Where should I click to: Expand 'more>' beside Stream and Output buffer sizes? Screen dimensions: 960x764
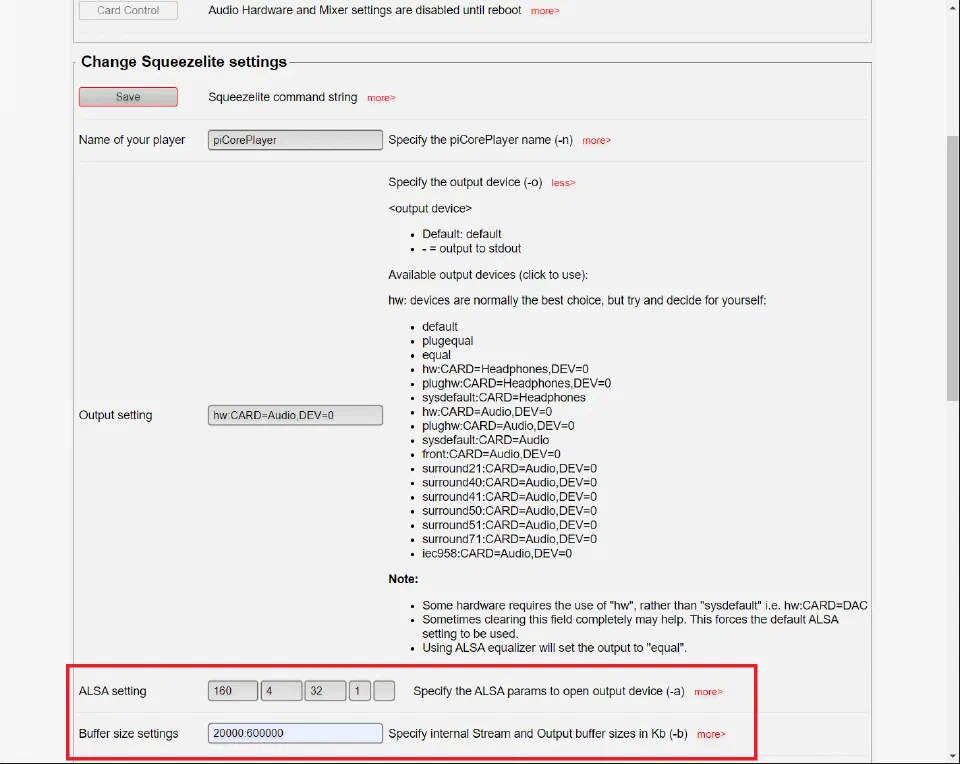pos(711,735)
